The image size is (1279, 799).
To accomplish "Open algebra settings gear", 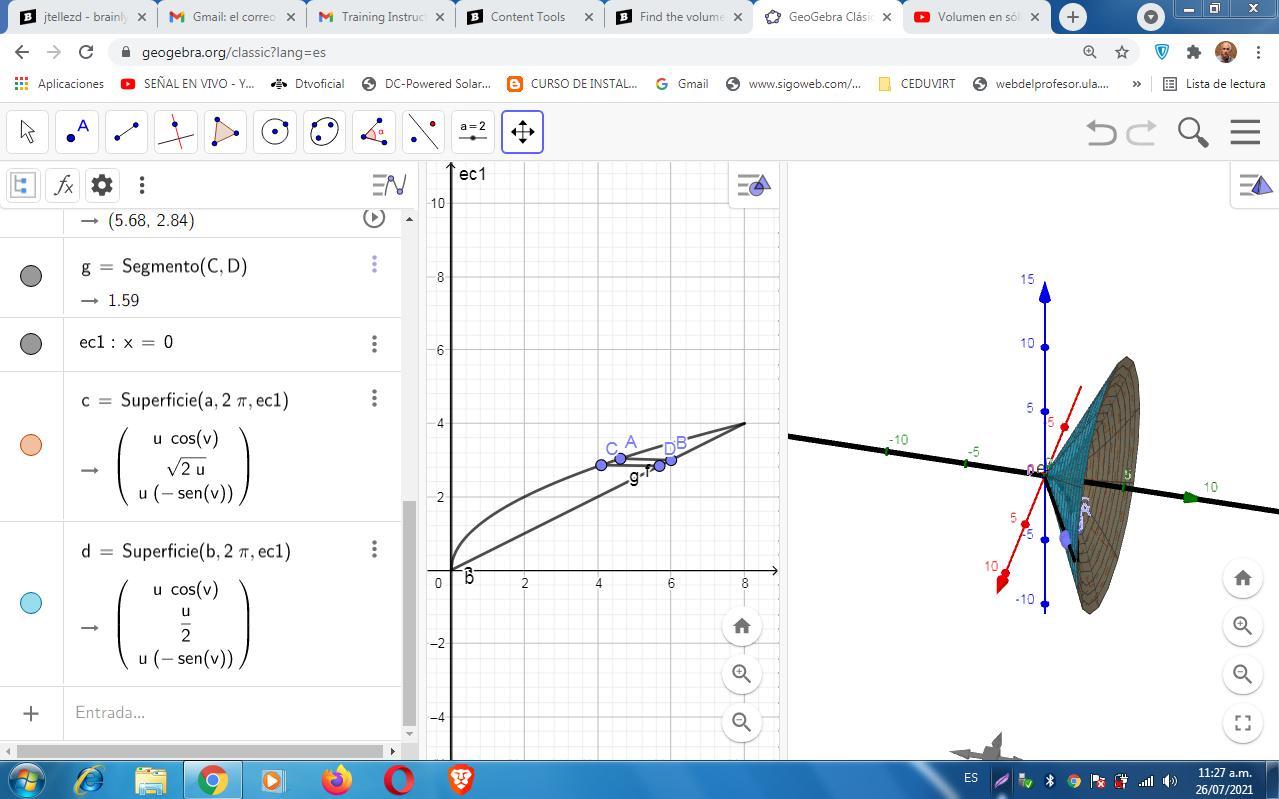I will pyautogui.click(x=102, y=185).
